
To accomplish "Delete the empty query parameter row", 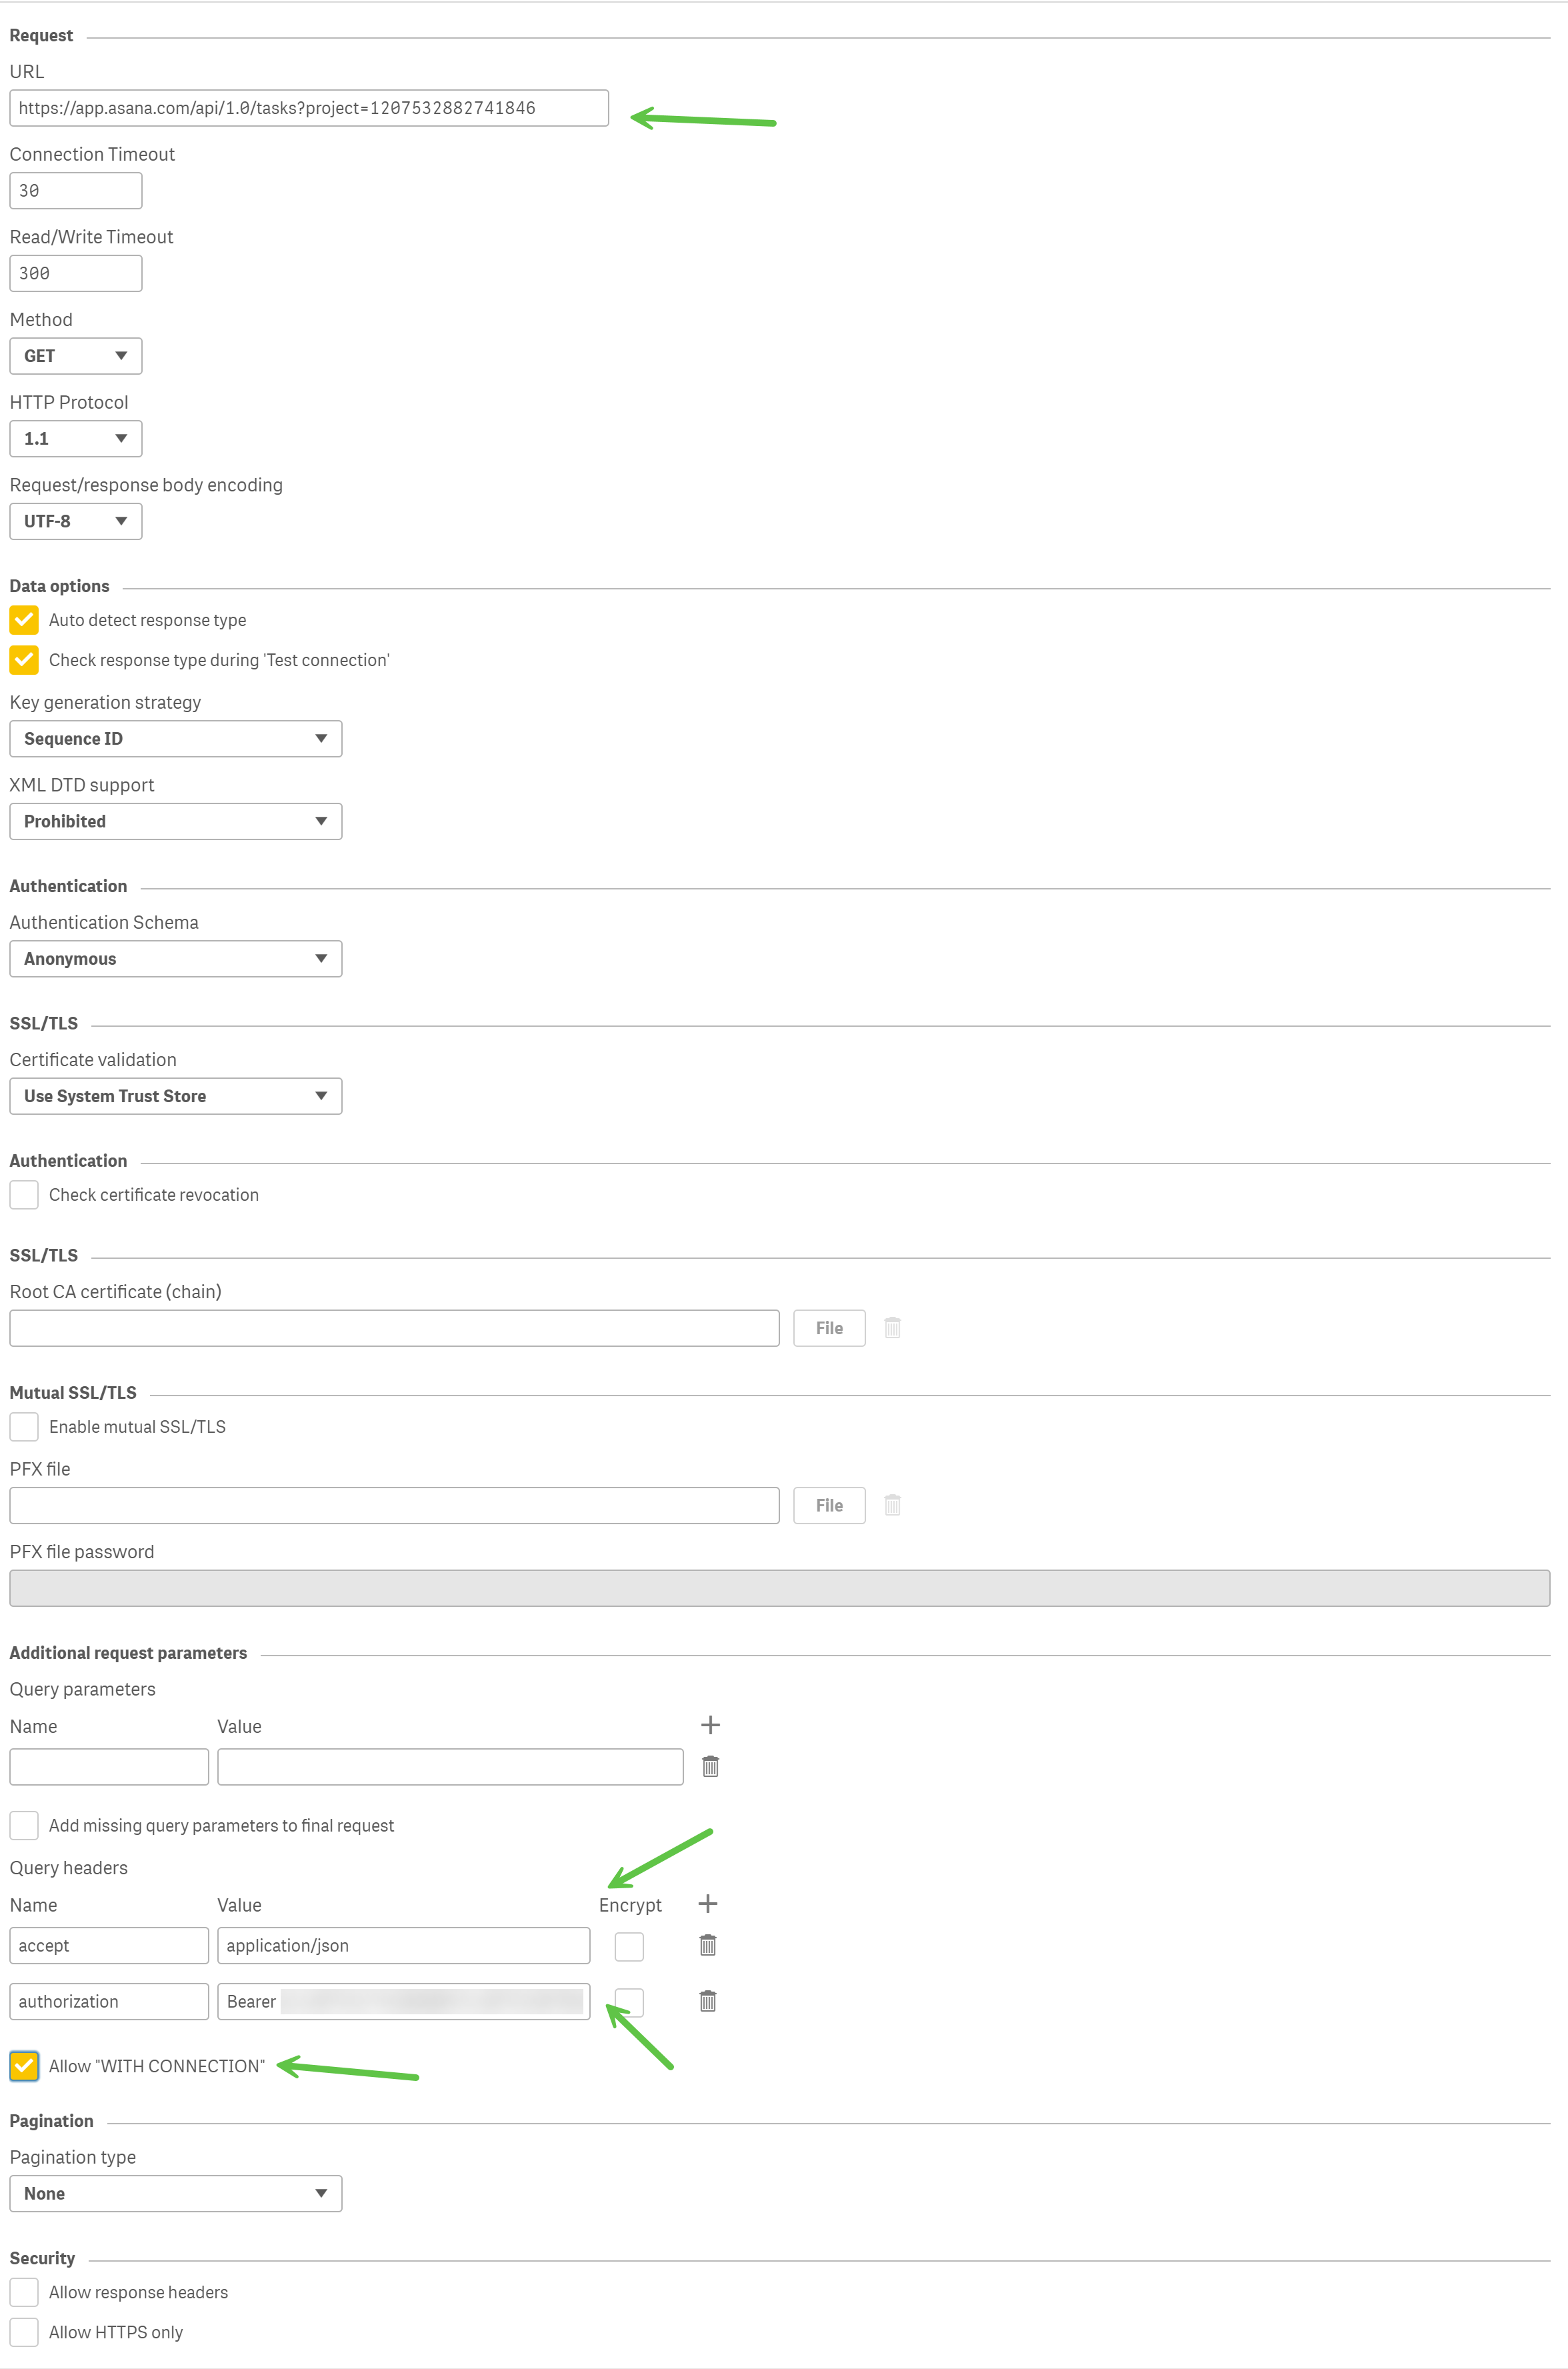I will [x=710, y=1766].
